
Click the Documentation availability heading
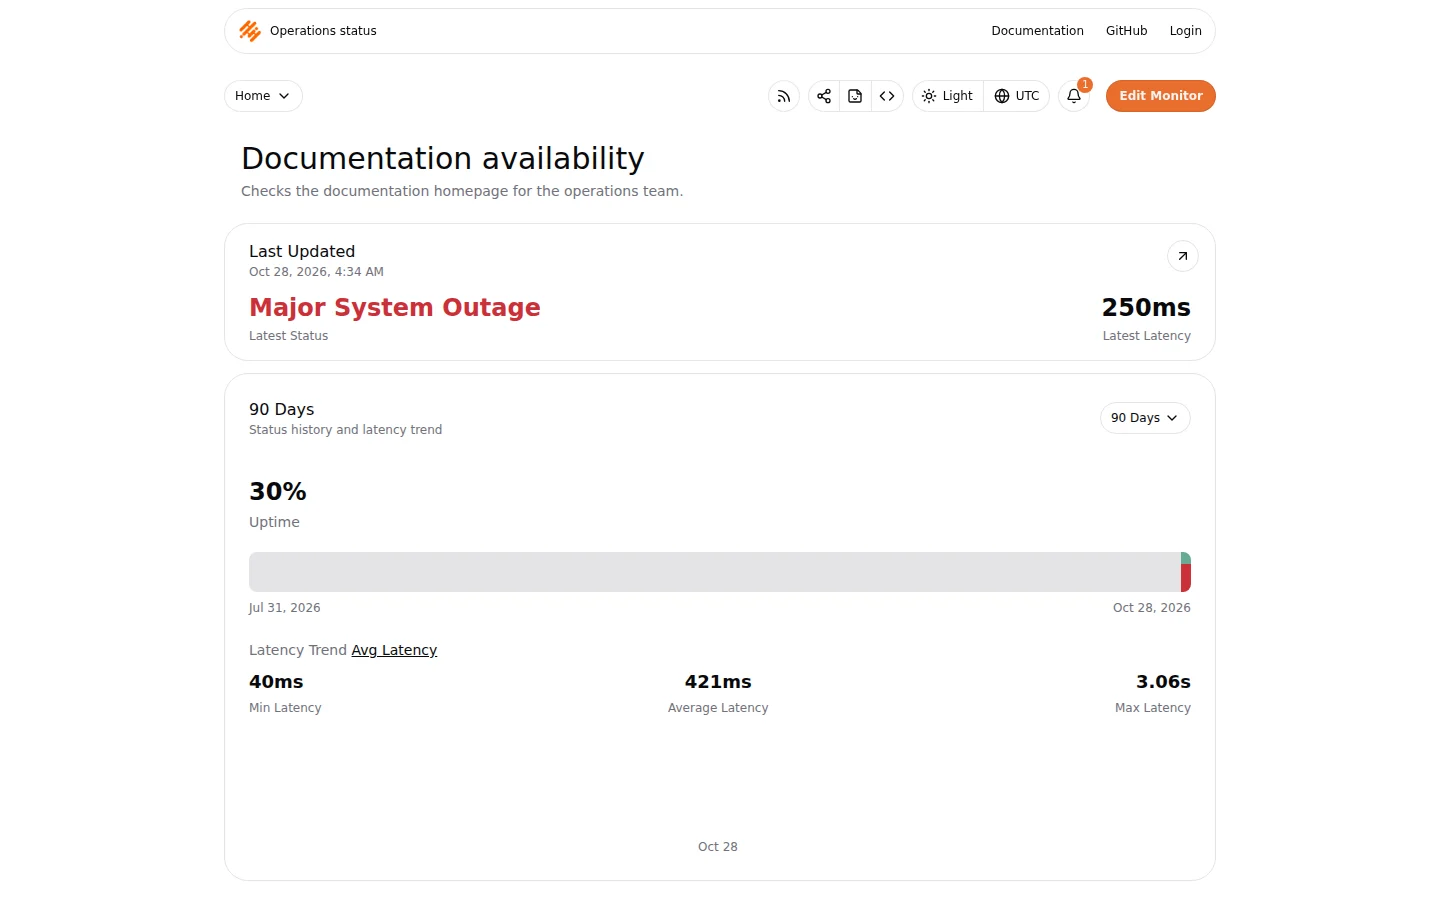(x=443, y=158)
